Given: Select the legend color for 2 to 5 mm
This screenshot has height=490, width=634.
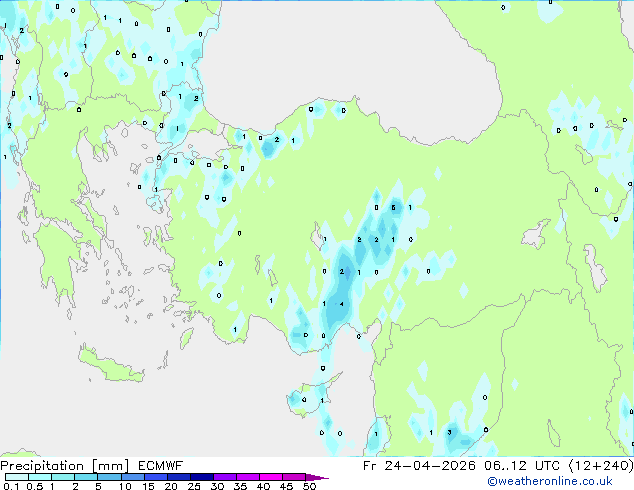Looking at the screenshot, I should (x=86, y=477).
